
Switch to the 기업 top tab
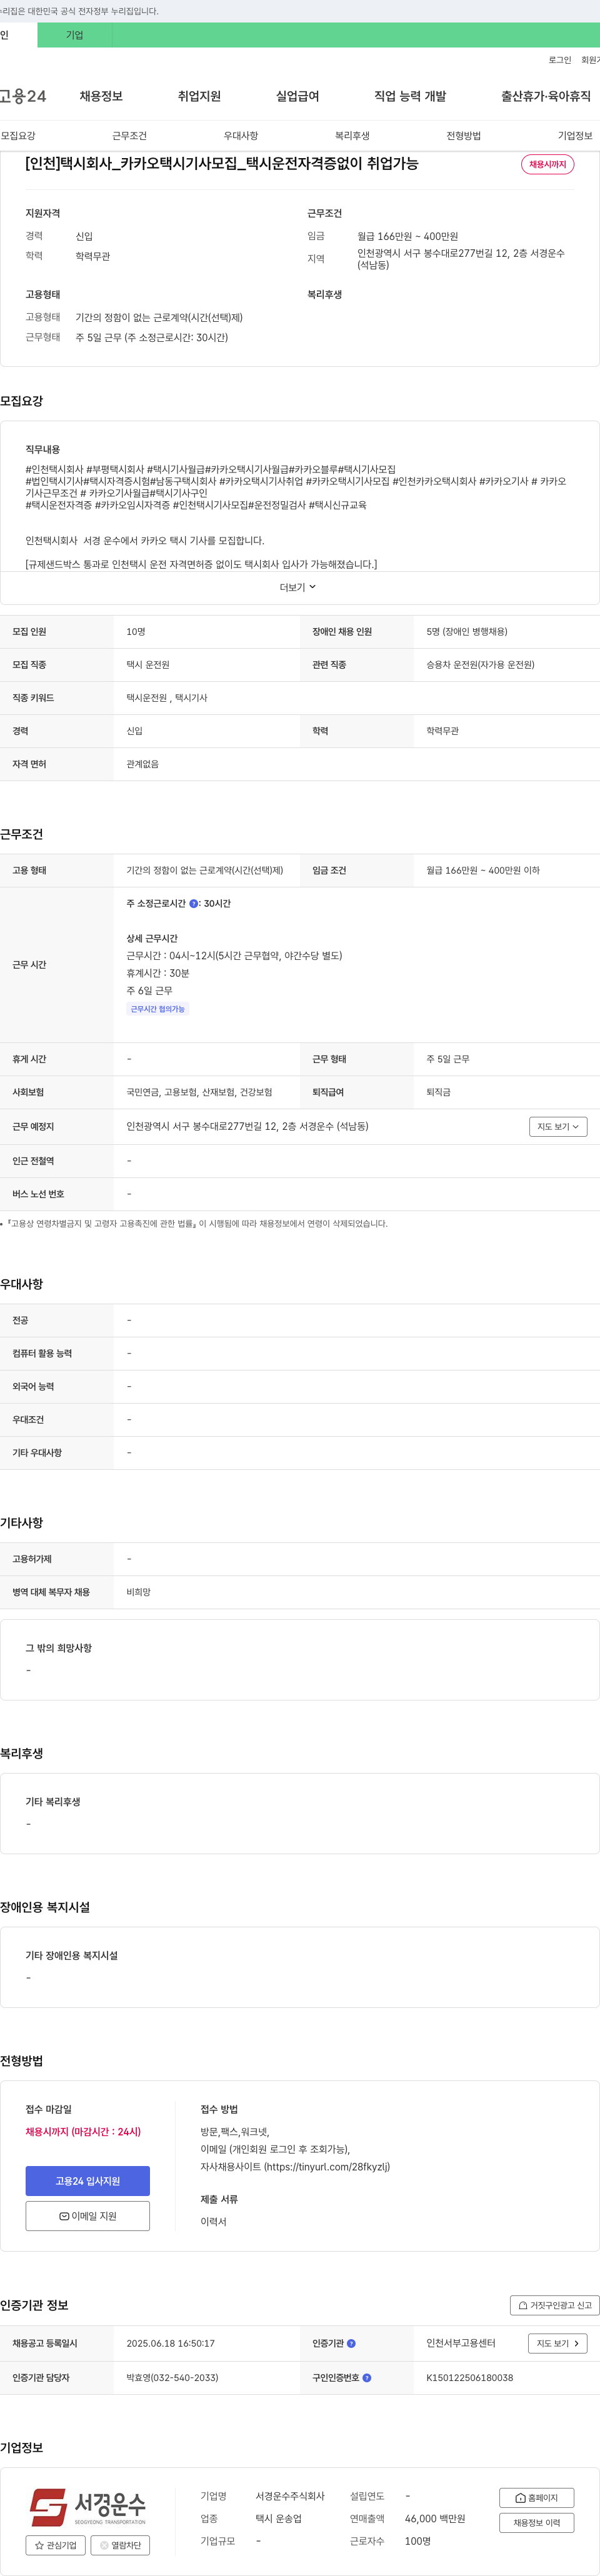pyautogui.click(x=75, y=35)
